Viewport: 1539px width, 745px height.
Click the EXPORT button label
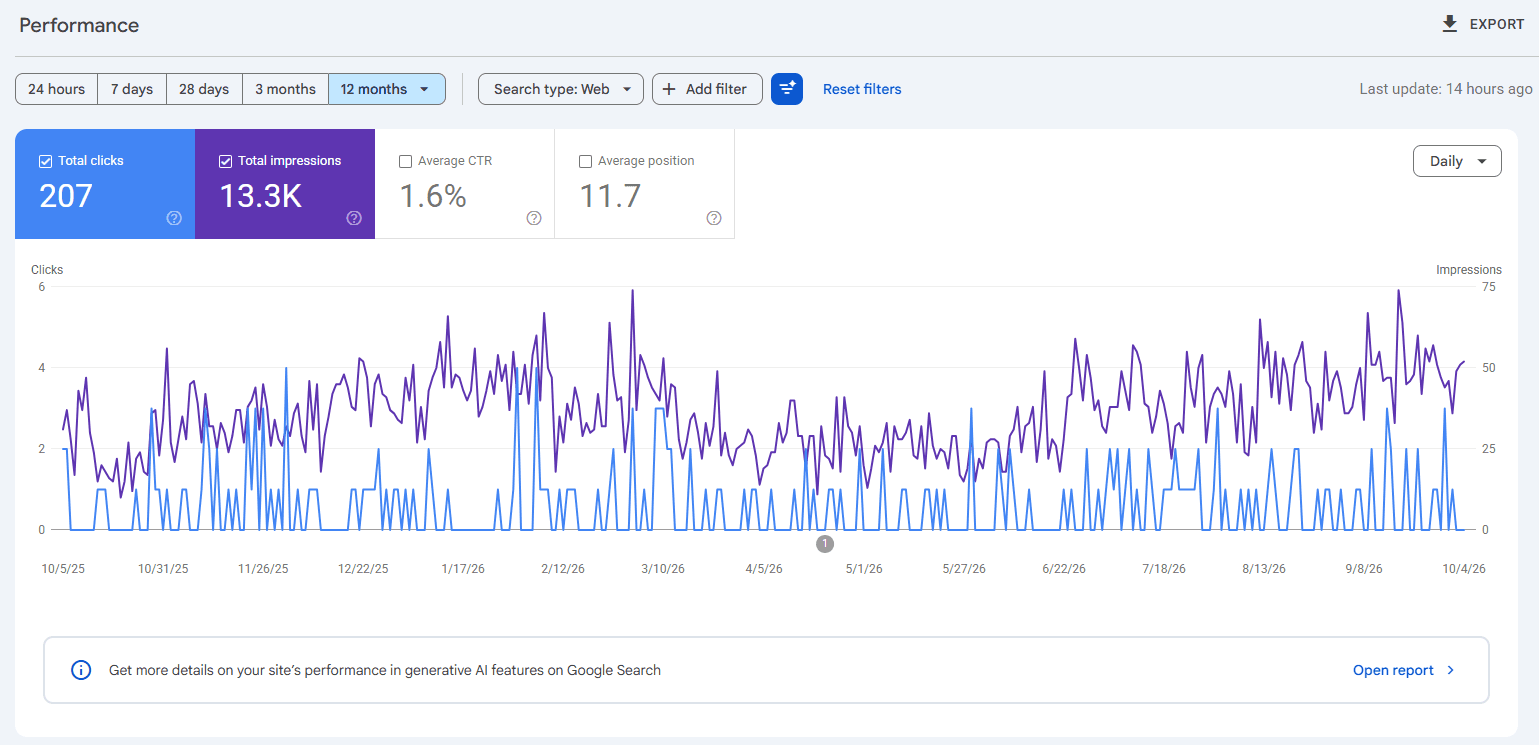tap(1497, 24)
